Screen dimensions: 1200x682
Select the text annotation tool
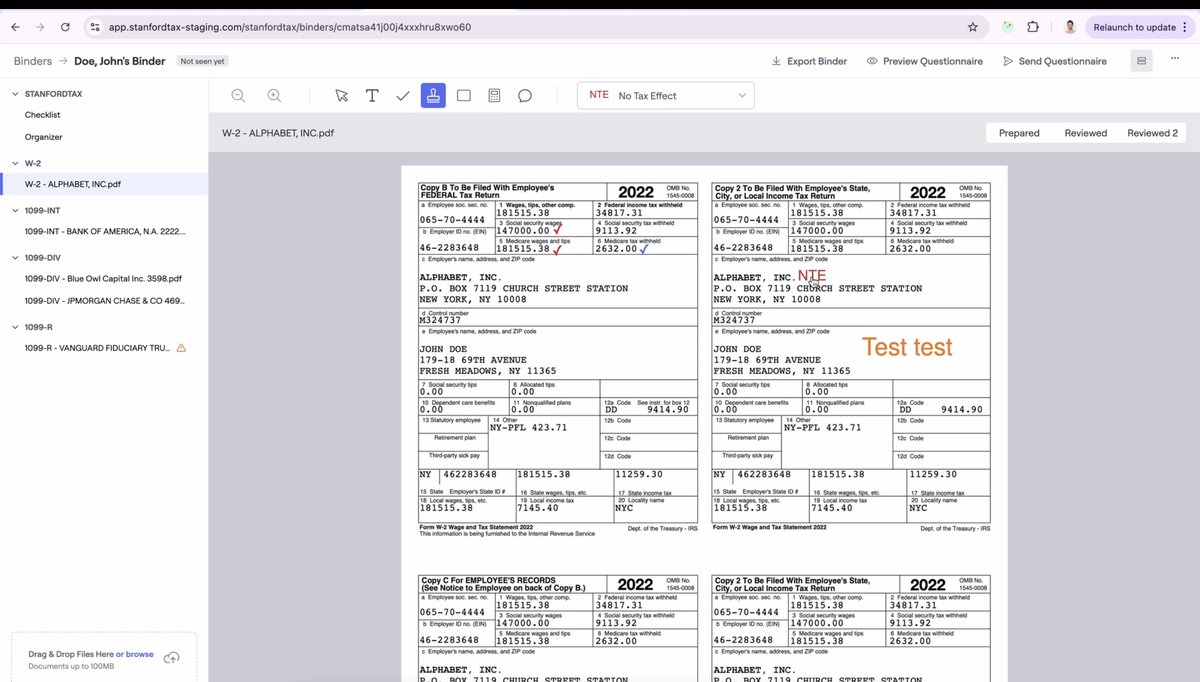(372, 95)
